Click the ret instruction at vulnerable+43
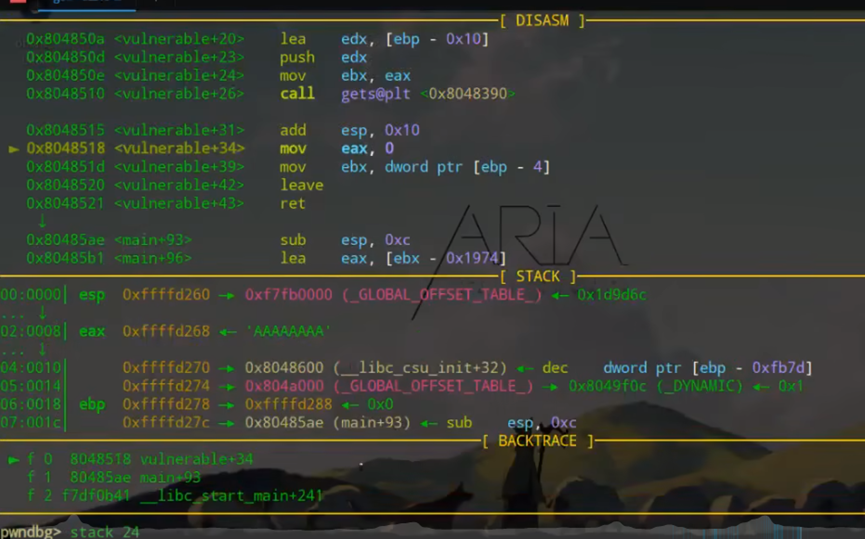Screen dimensions: 865x539 tap(293, 203)
